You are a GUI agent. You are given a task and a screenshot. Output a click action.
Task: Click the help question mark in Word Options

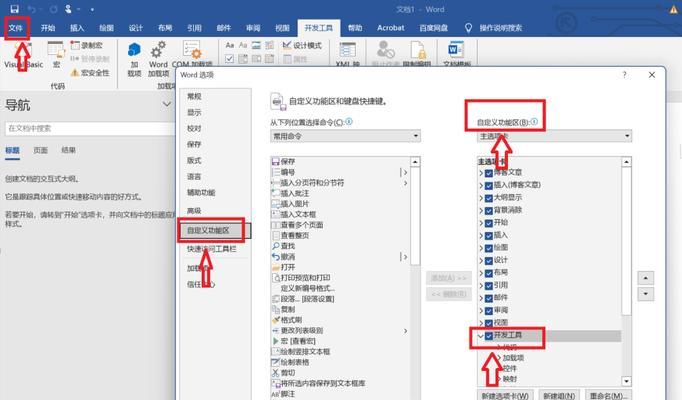[624, 75]
